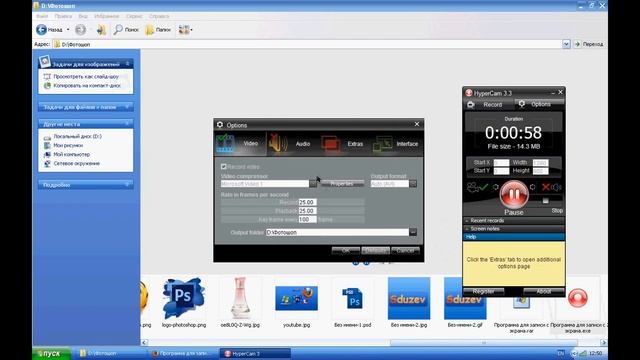Expand the Recent records section
This screenshot has width=640, height=360.
tap(514, 220)
